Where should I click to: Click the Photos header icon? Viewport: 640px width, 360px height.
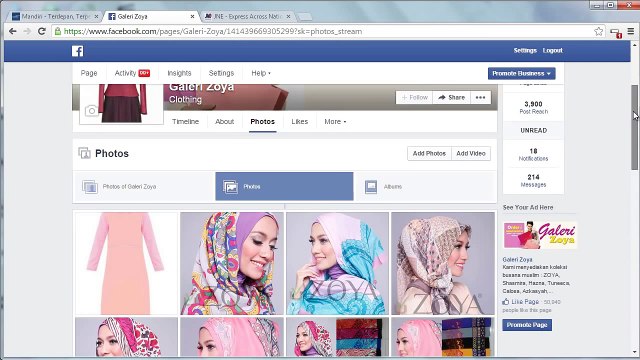pyautogui.click(x=84, y=153)
